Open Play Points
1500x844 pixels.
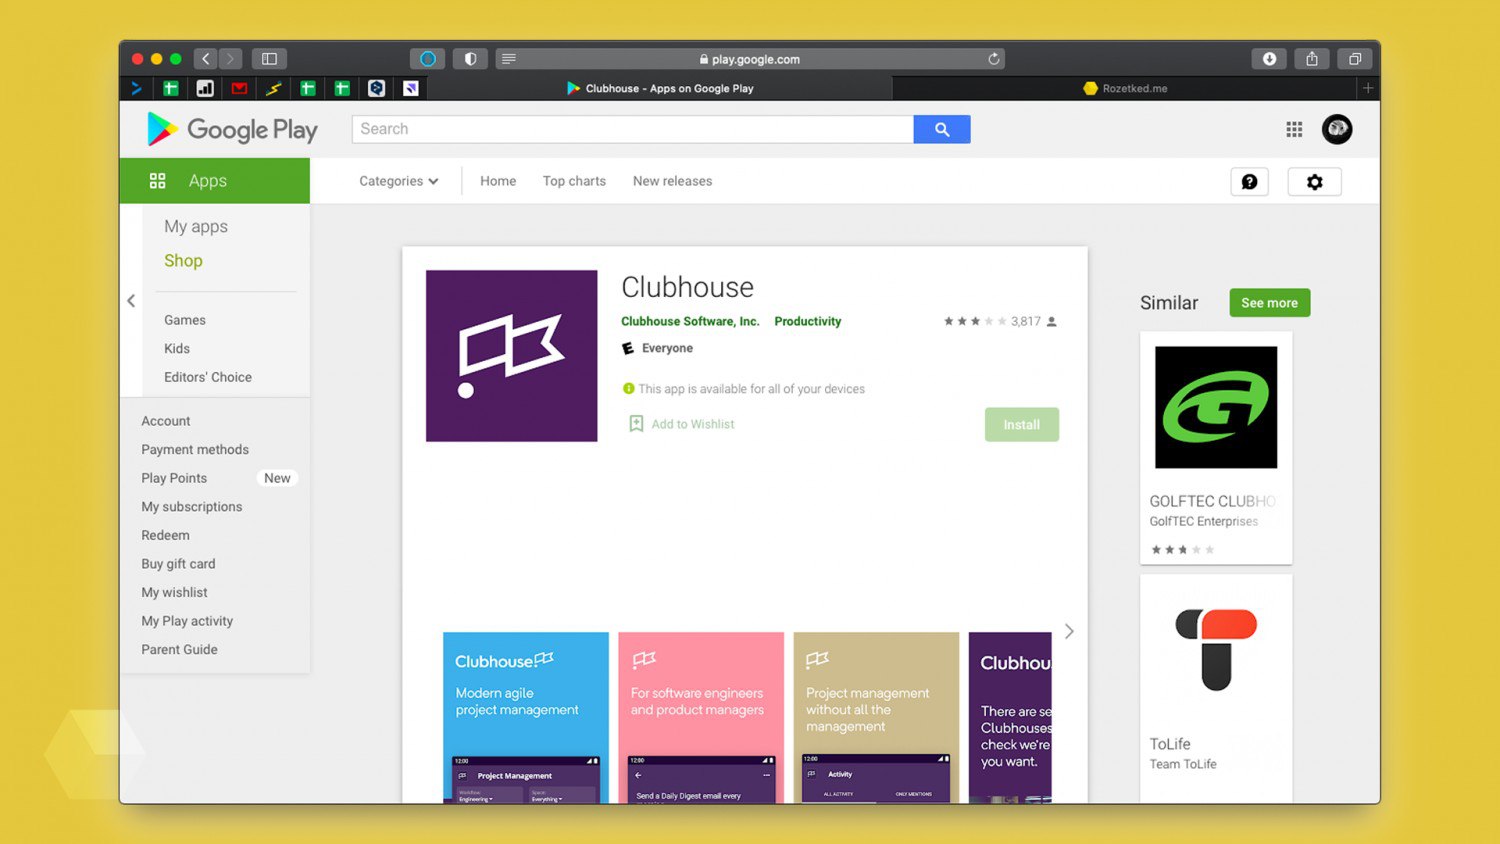click(x=174, y=478)
